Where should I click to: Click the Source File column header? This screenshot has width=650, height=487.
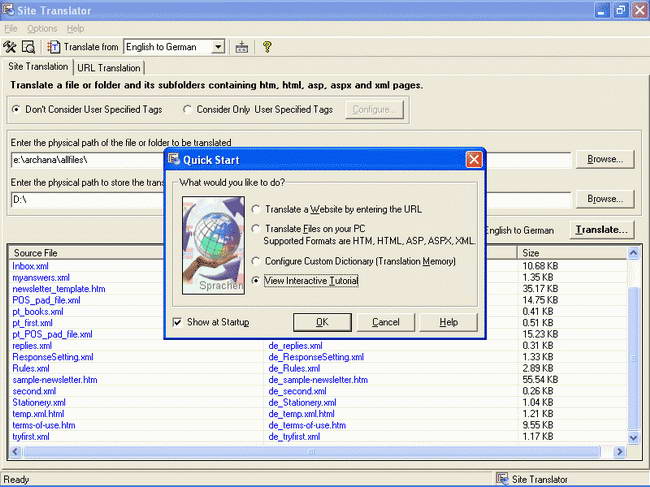[87, 253]
